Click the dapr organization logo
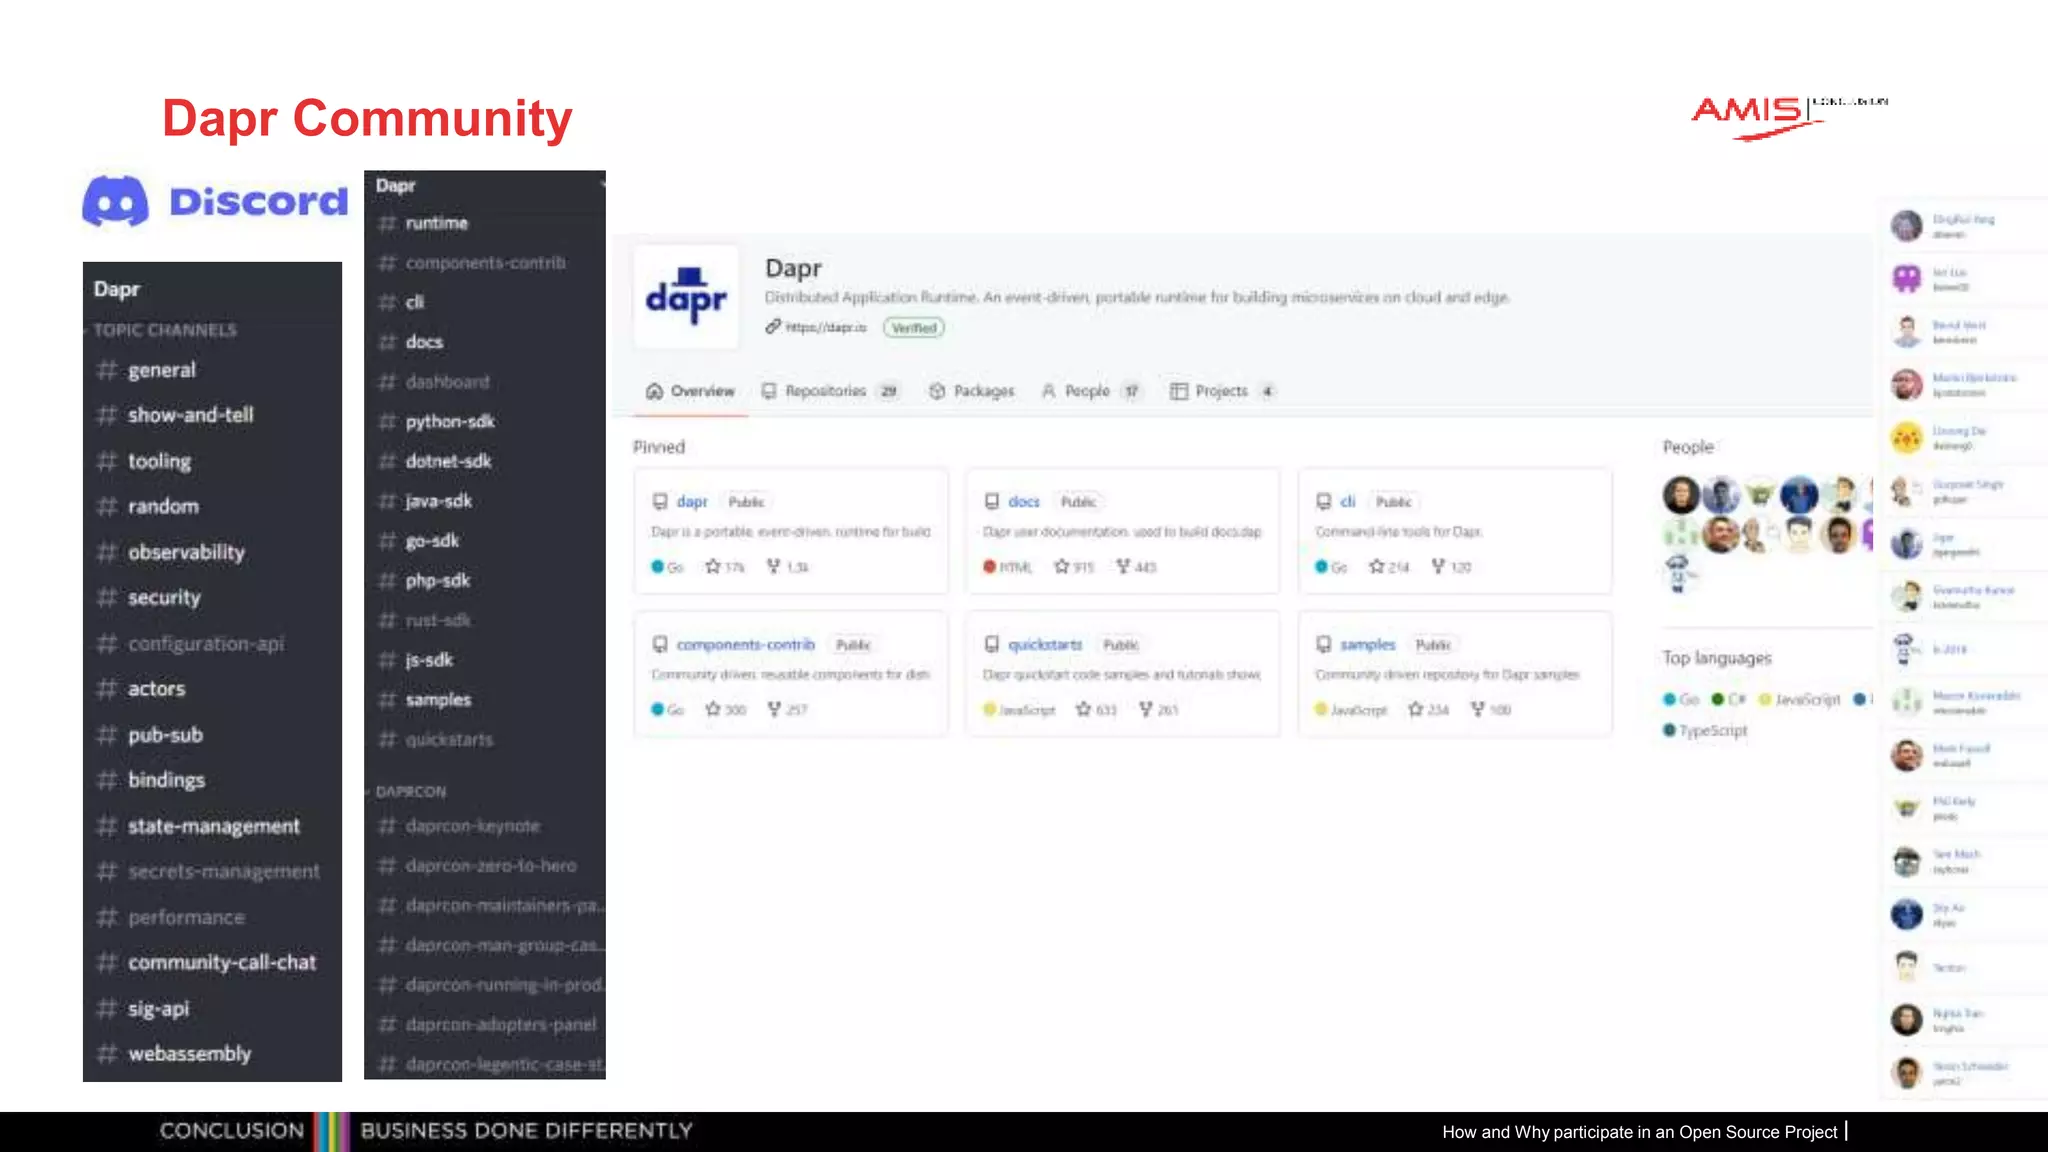Screen dimensions: 2048x1152 [x=686, y=296]
